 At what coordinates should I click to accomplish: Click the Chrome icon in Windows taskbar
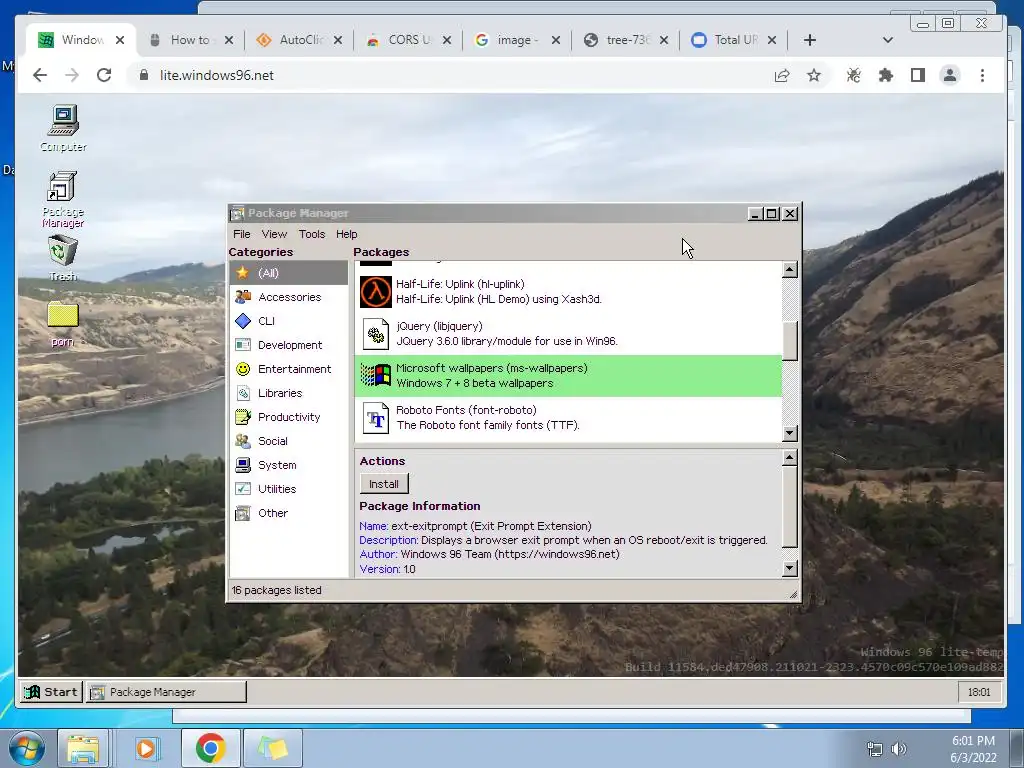click(210, 748)
